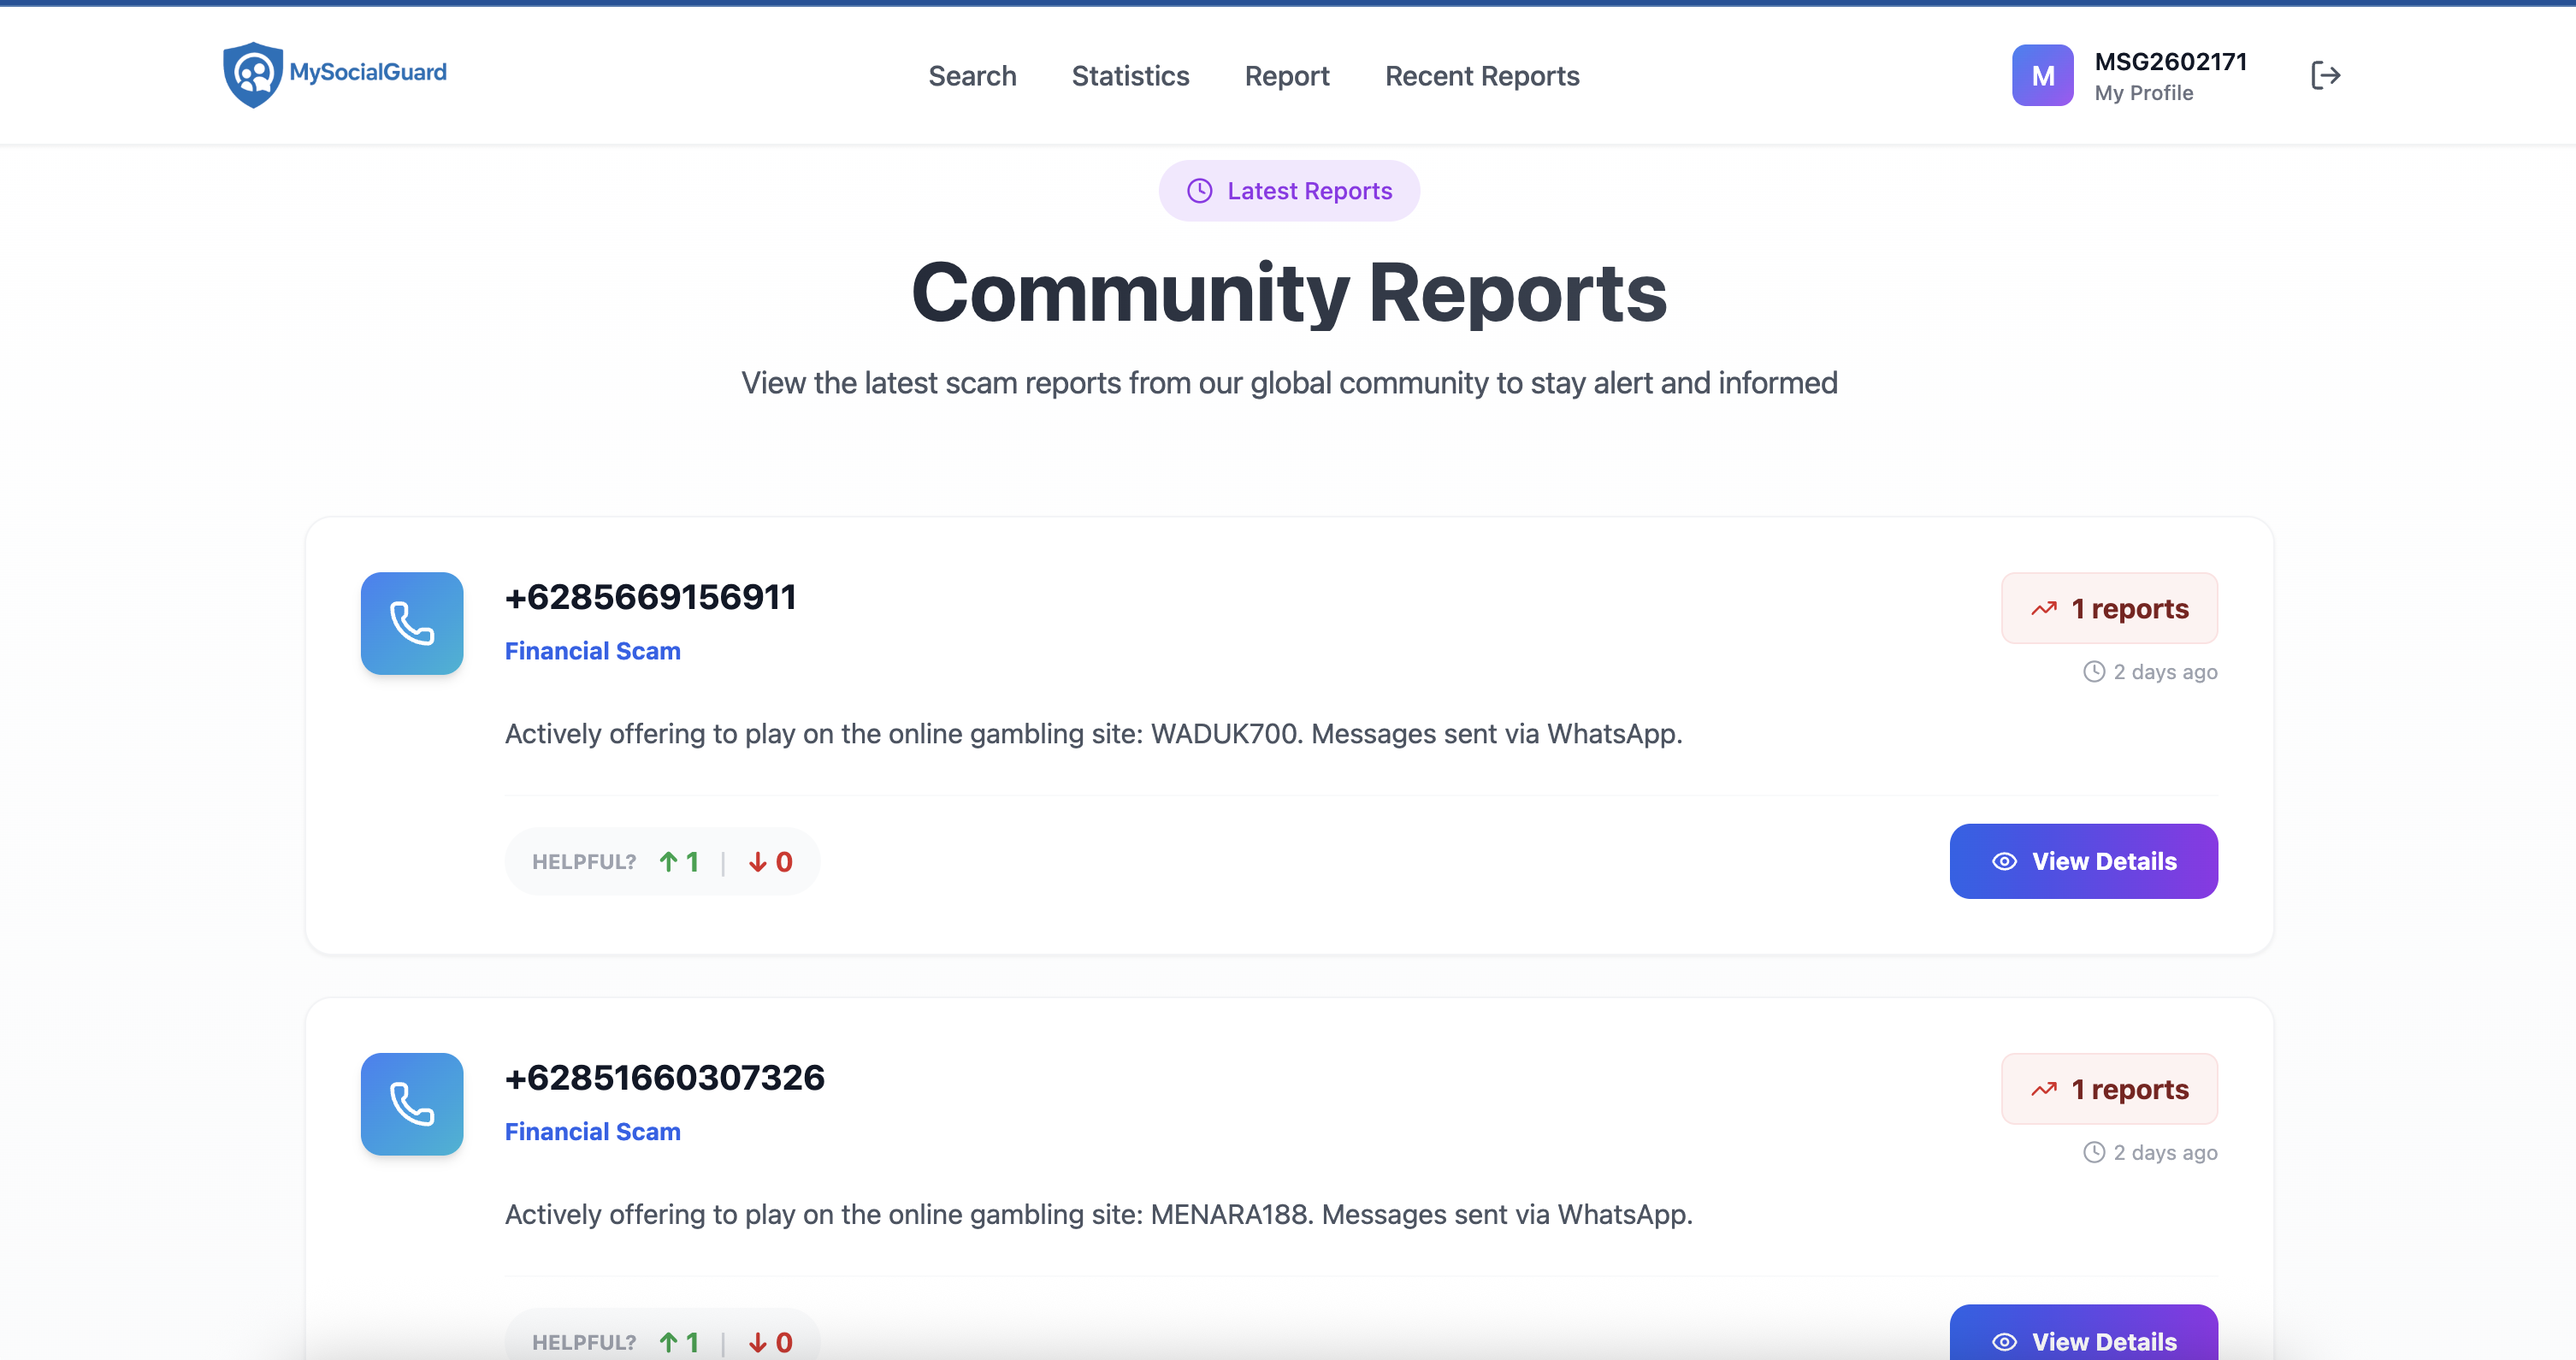Click the Latest Reports badge

click(1288, 191)
